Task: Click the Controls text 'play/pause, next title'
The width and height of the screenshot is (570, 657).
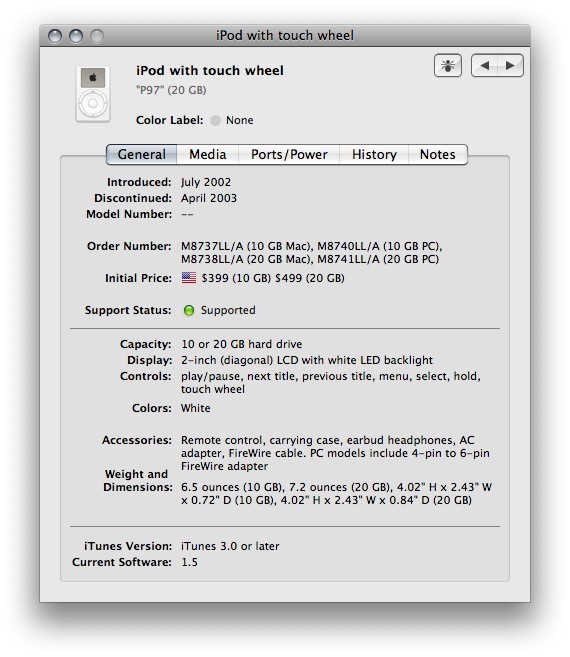Action: tap(238, 376)
